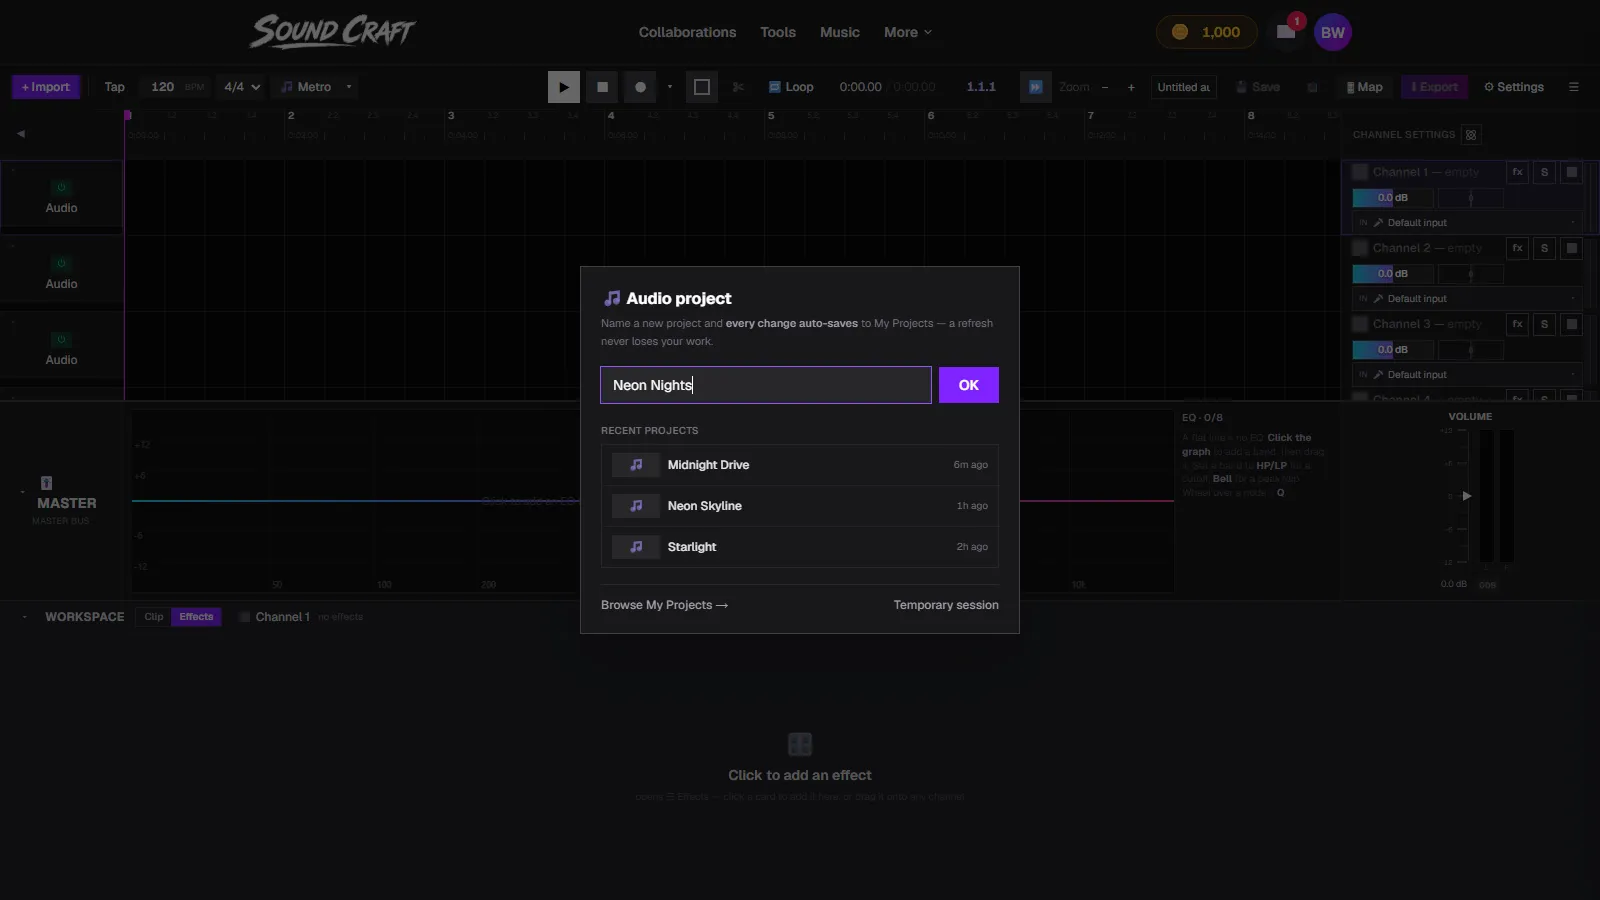Viewport: 1600px width, 900px height.
Task: Open the notifications icon with badge
Action: coord(1286,32)
